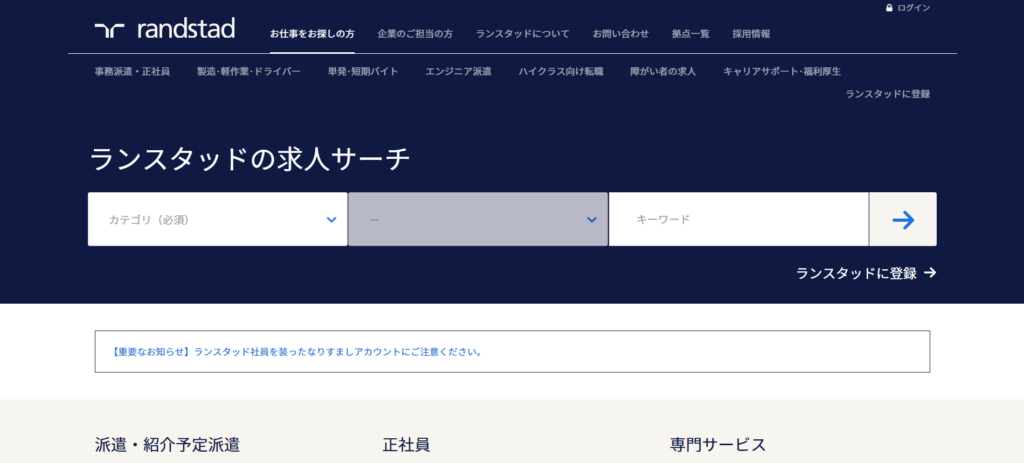1024x463 pixels.
Task: Click the 事務派遣・正社員 link
Action: coord(132,72)
